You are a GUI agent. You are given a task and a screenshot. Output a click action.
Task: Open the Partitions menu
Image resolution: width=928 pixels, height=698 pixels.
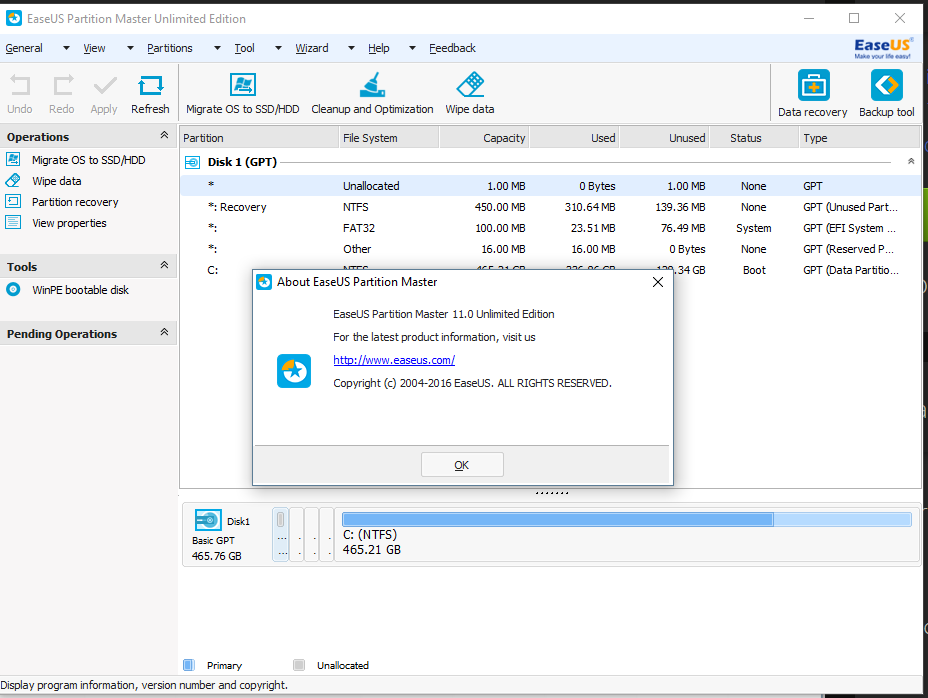tap(170, 48)
